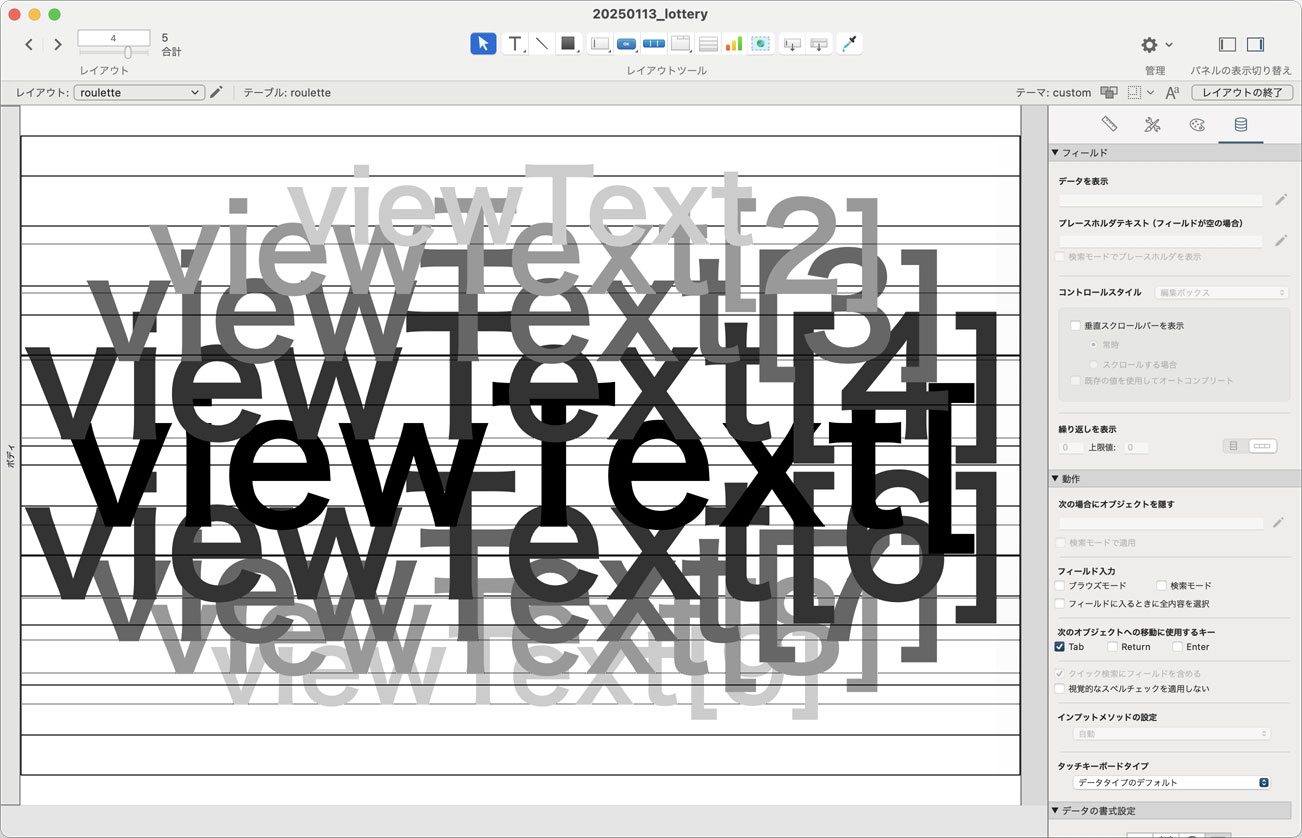Click the Part tool icon

pyautogui.click(x=819, y=43)
